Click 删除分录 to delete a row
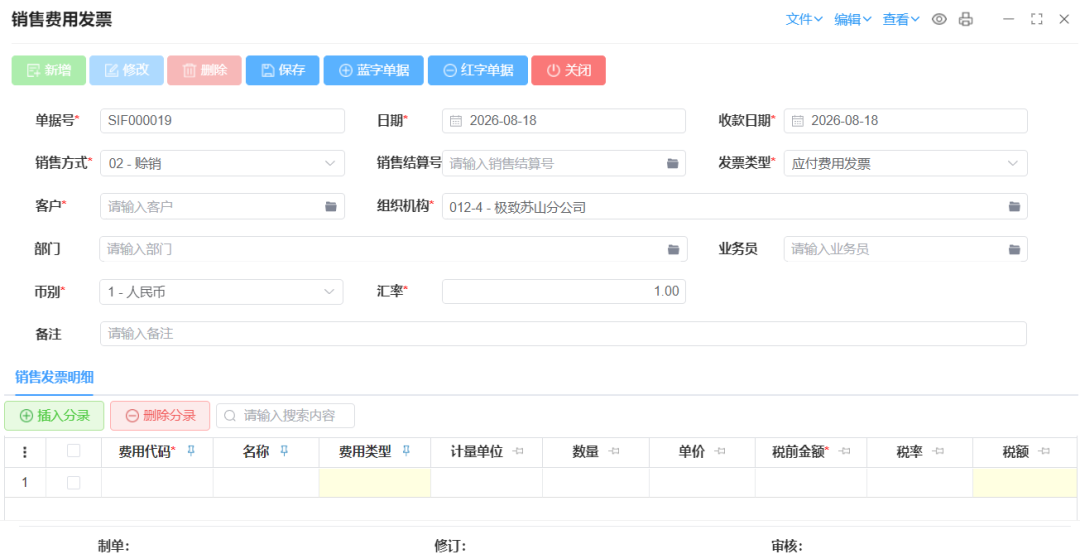This screenshot has height=559, width=1080. tap(160, 416)
